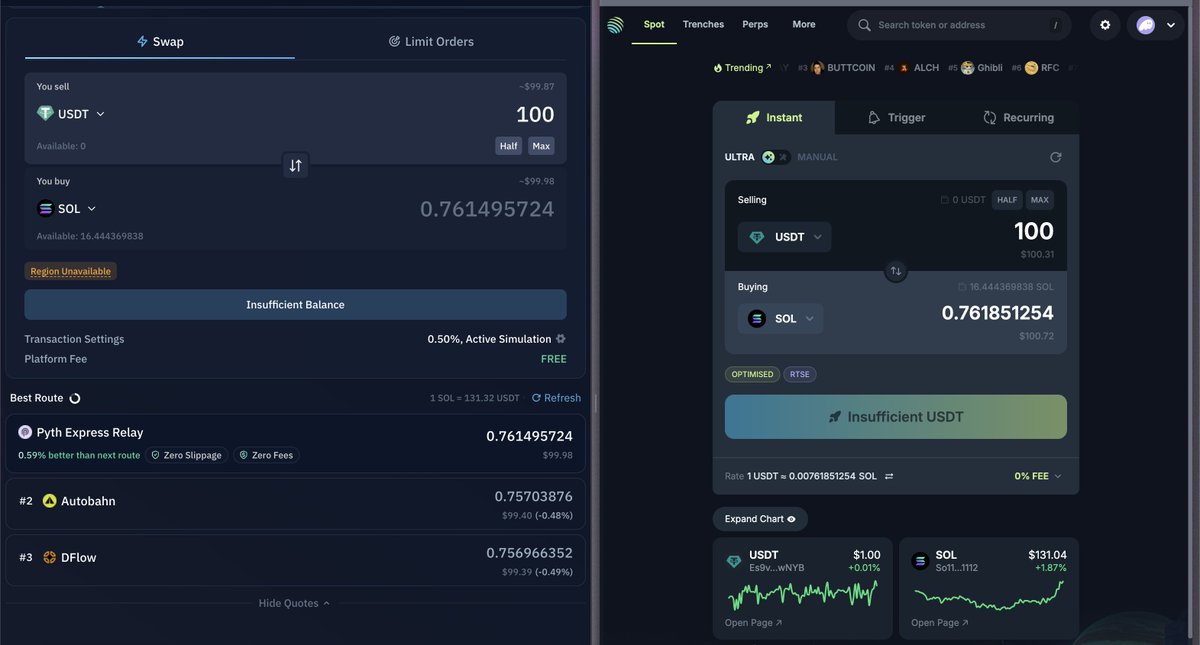Select the #3 DFlow route
The image size is (1200, 645).
(295, 560)
